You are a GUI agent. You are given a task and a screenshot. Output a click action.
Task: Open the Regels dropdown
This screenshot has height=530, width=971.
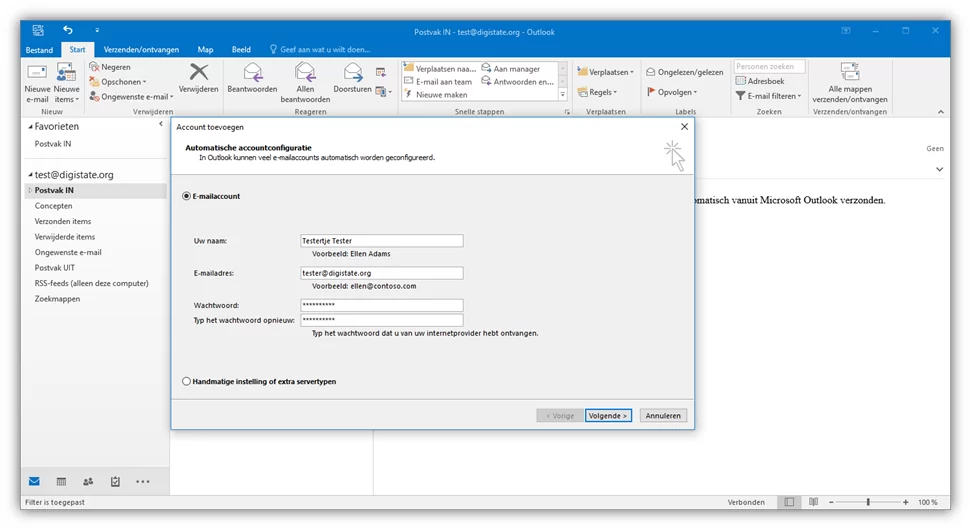pyautogui.click(x=598, y=92)
